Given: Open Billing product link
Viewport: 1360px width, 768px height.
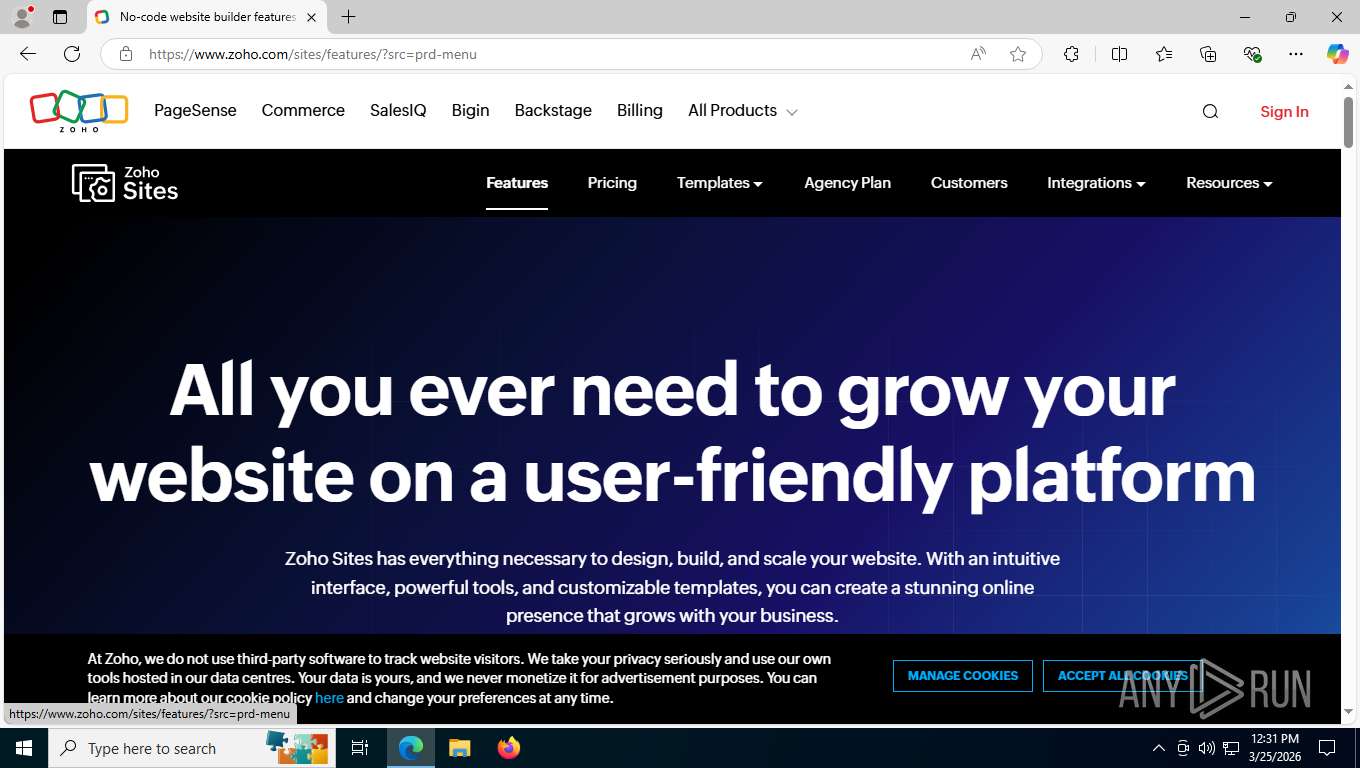Looking at the screenshot, I should pos(640,110).
